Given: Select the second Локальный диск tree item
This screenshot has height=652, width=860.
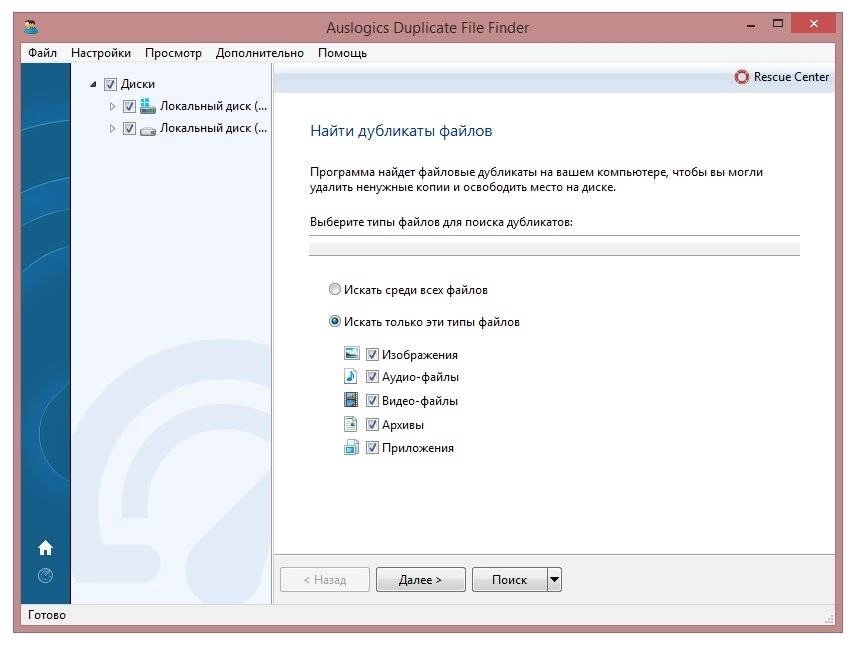Looking at the screenshot, I should click(213, 128).
